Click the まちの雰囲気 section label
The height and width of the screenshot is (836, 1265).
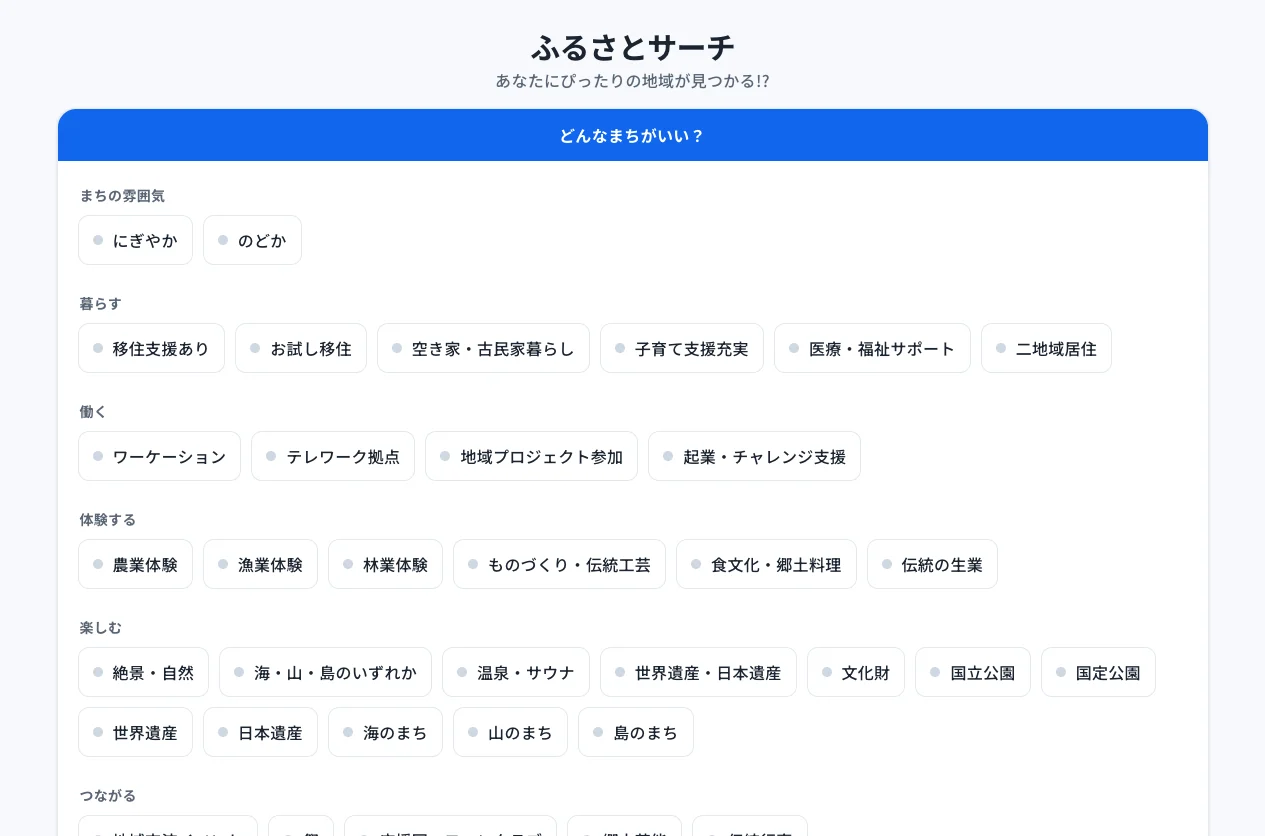tap(122, 195)
